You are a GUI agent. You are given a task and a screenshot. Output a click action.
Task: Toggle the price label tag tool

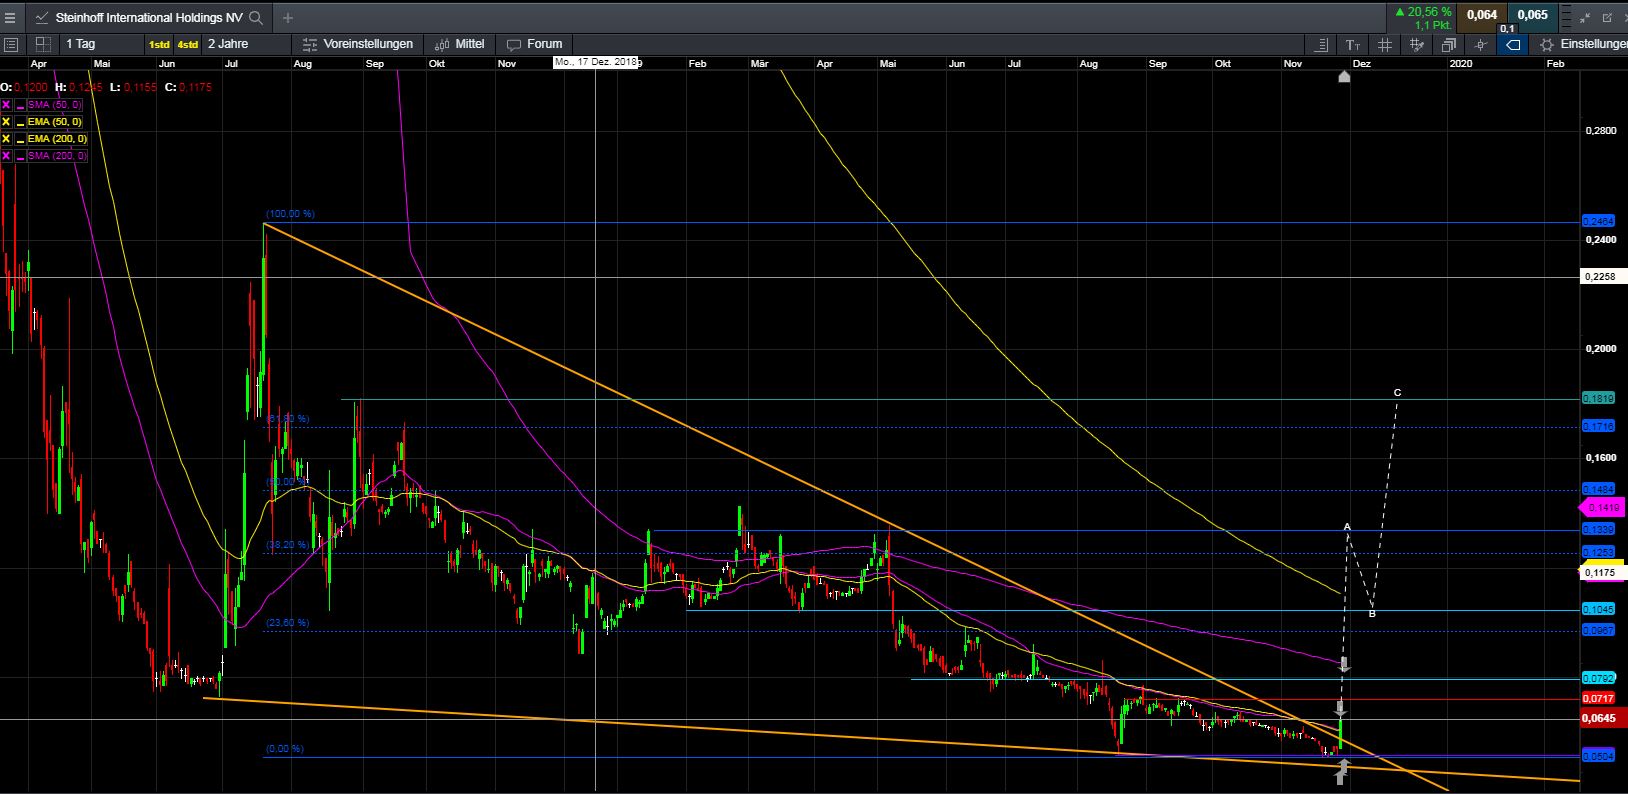pyautogui.click(x=1513, y=45)
